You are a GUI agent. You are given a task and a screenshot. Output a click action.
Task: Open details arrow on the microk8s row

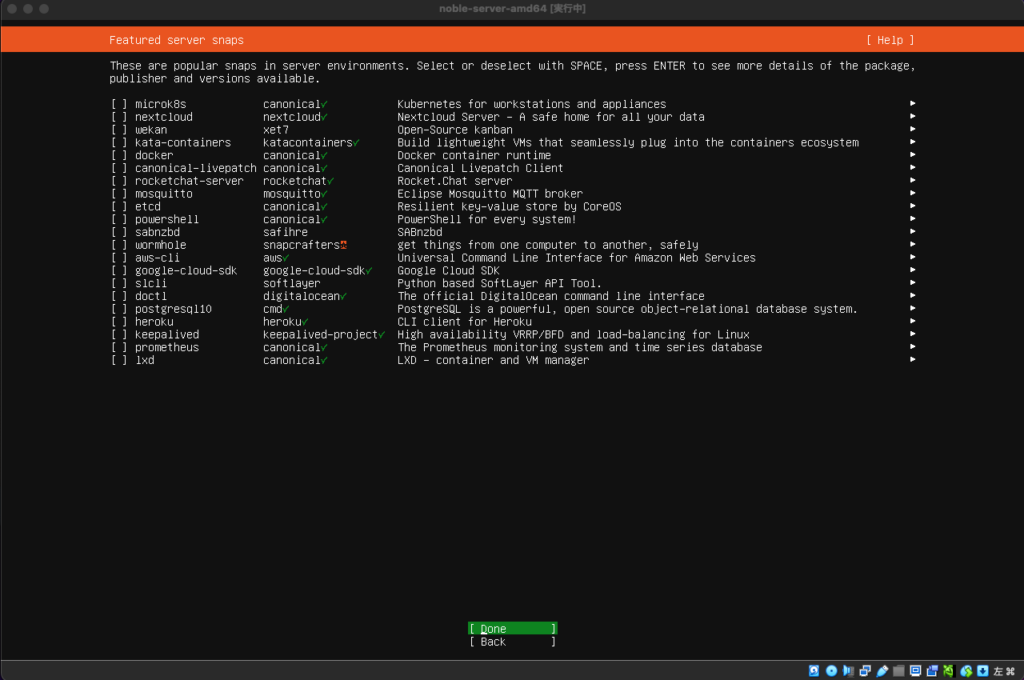point(912,103)
